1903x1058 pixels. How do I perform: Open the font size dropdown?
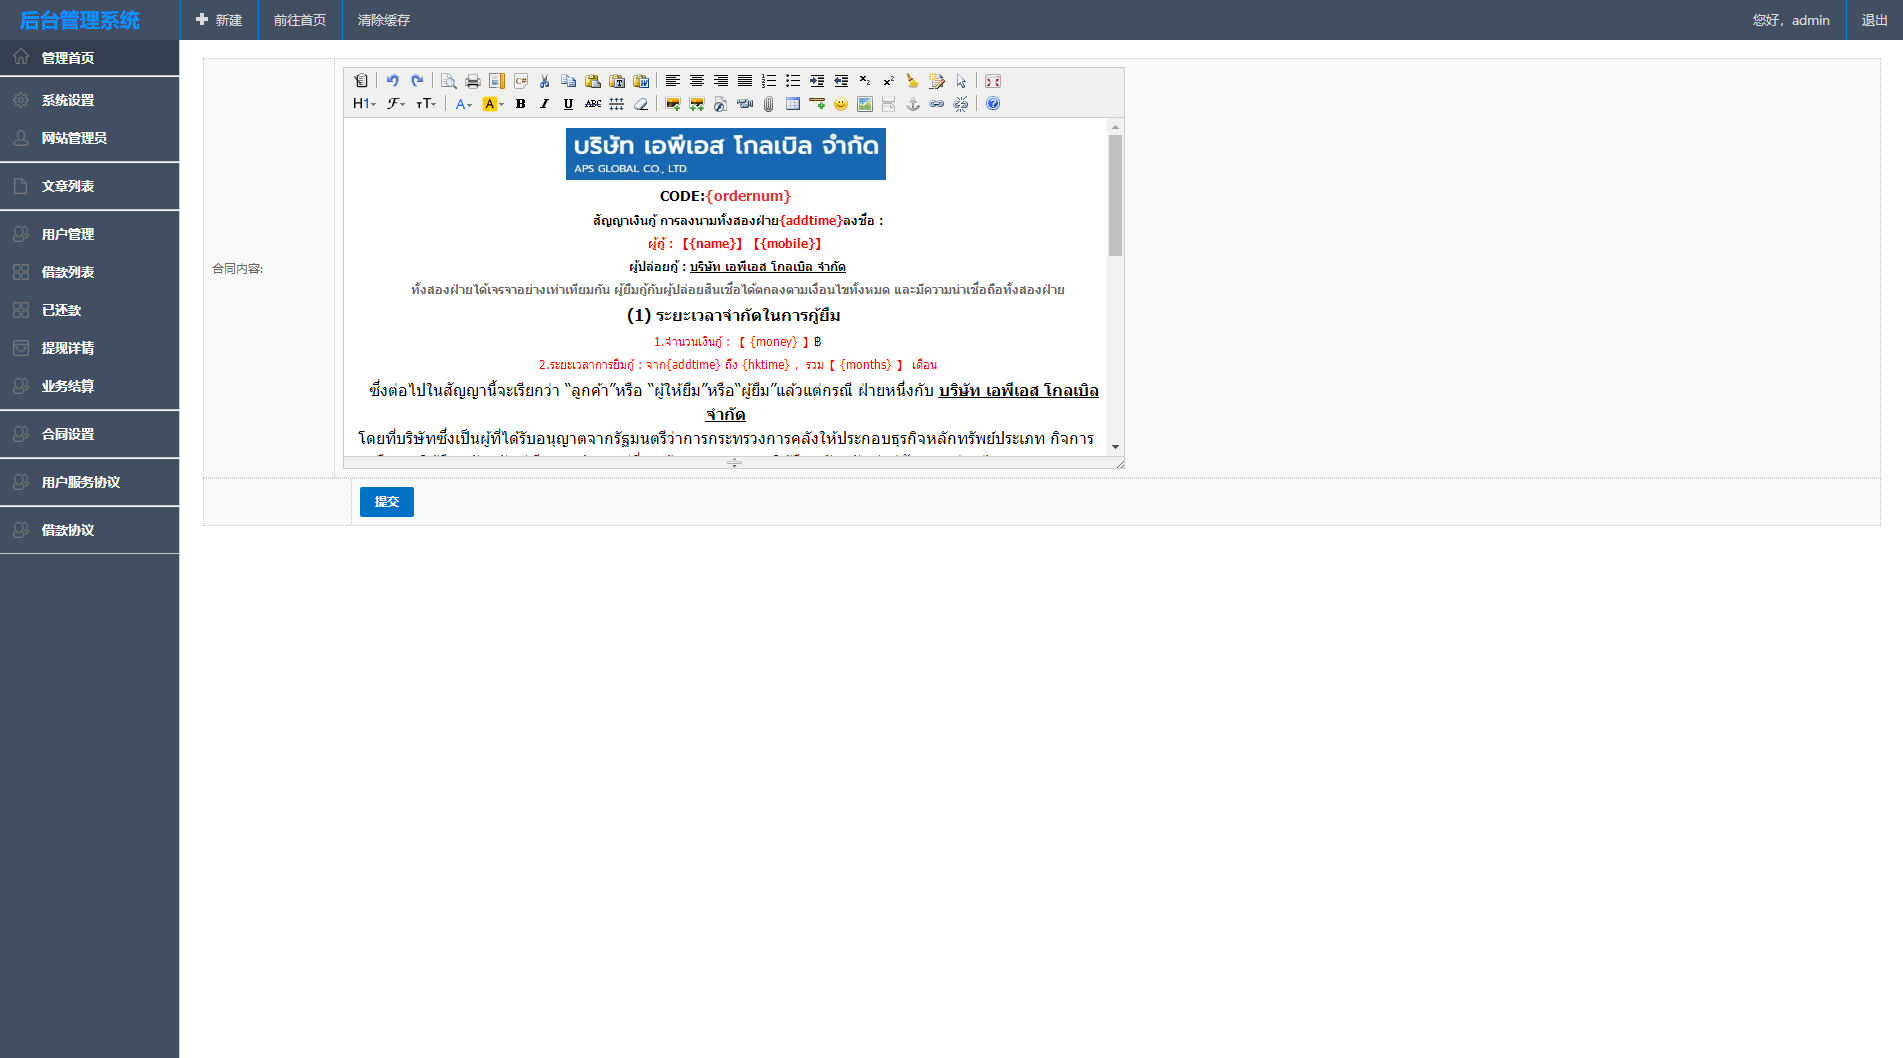pos(426,104)
